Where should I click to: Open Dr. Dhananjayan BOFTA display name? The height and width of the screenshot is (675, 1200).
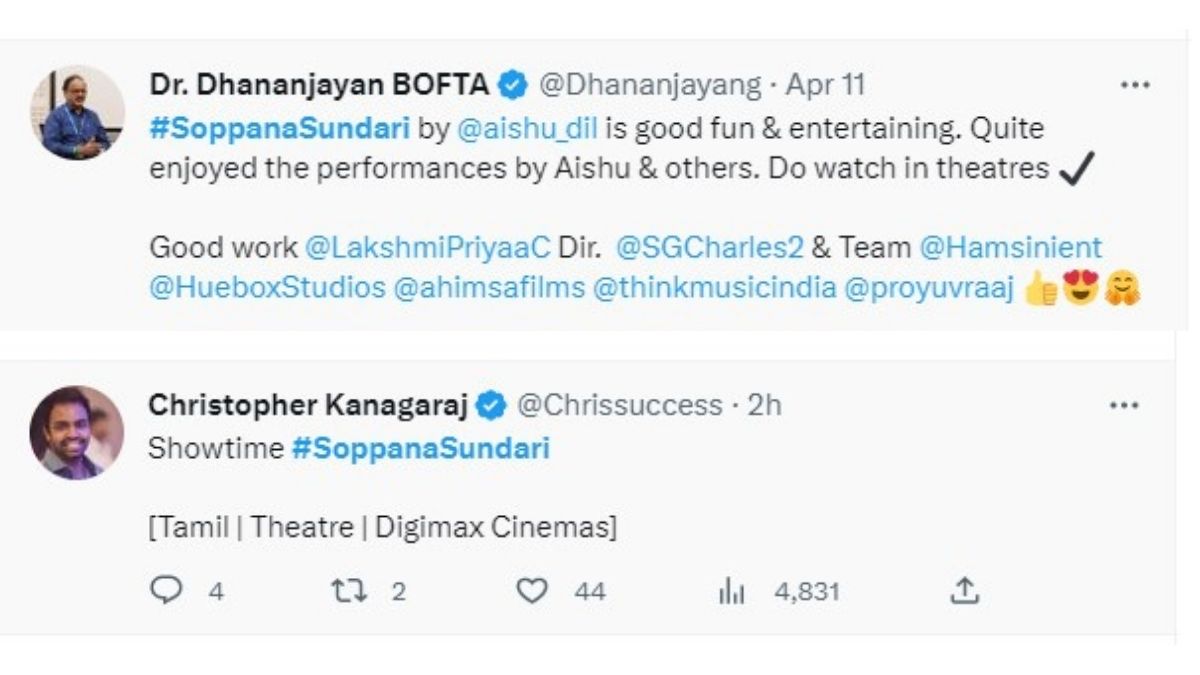tap(320, 86)
